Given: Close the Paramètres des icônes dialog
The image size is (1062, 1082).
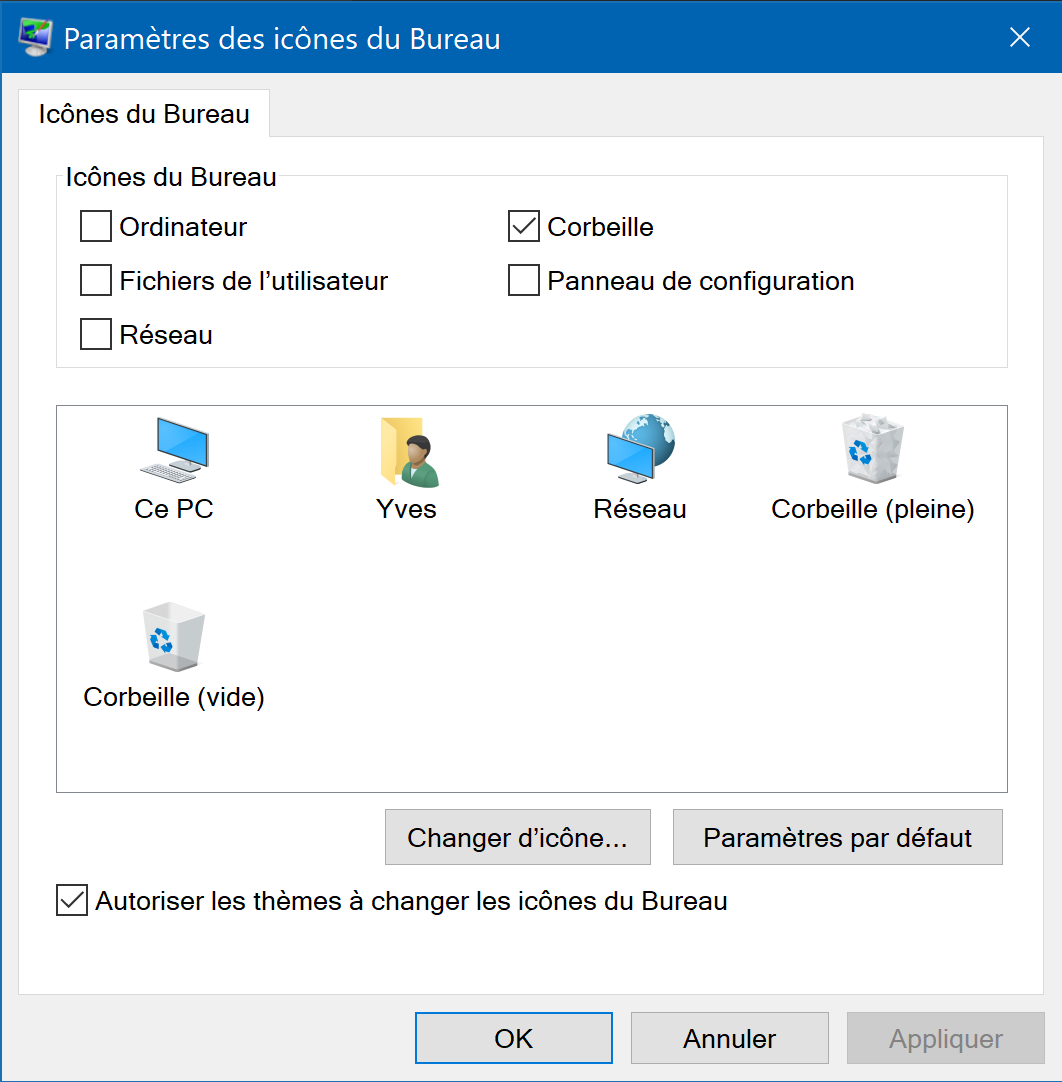Looking at the screenshot, I should click(x=1019, y=38).
